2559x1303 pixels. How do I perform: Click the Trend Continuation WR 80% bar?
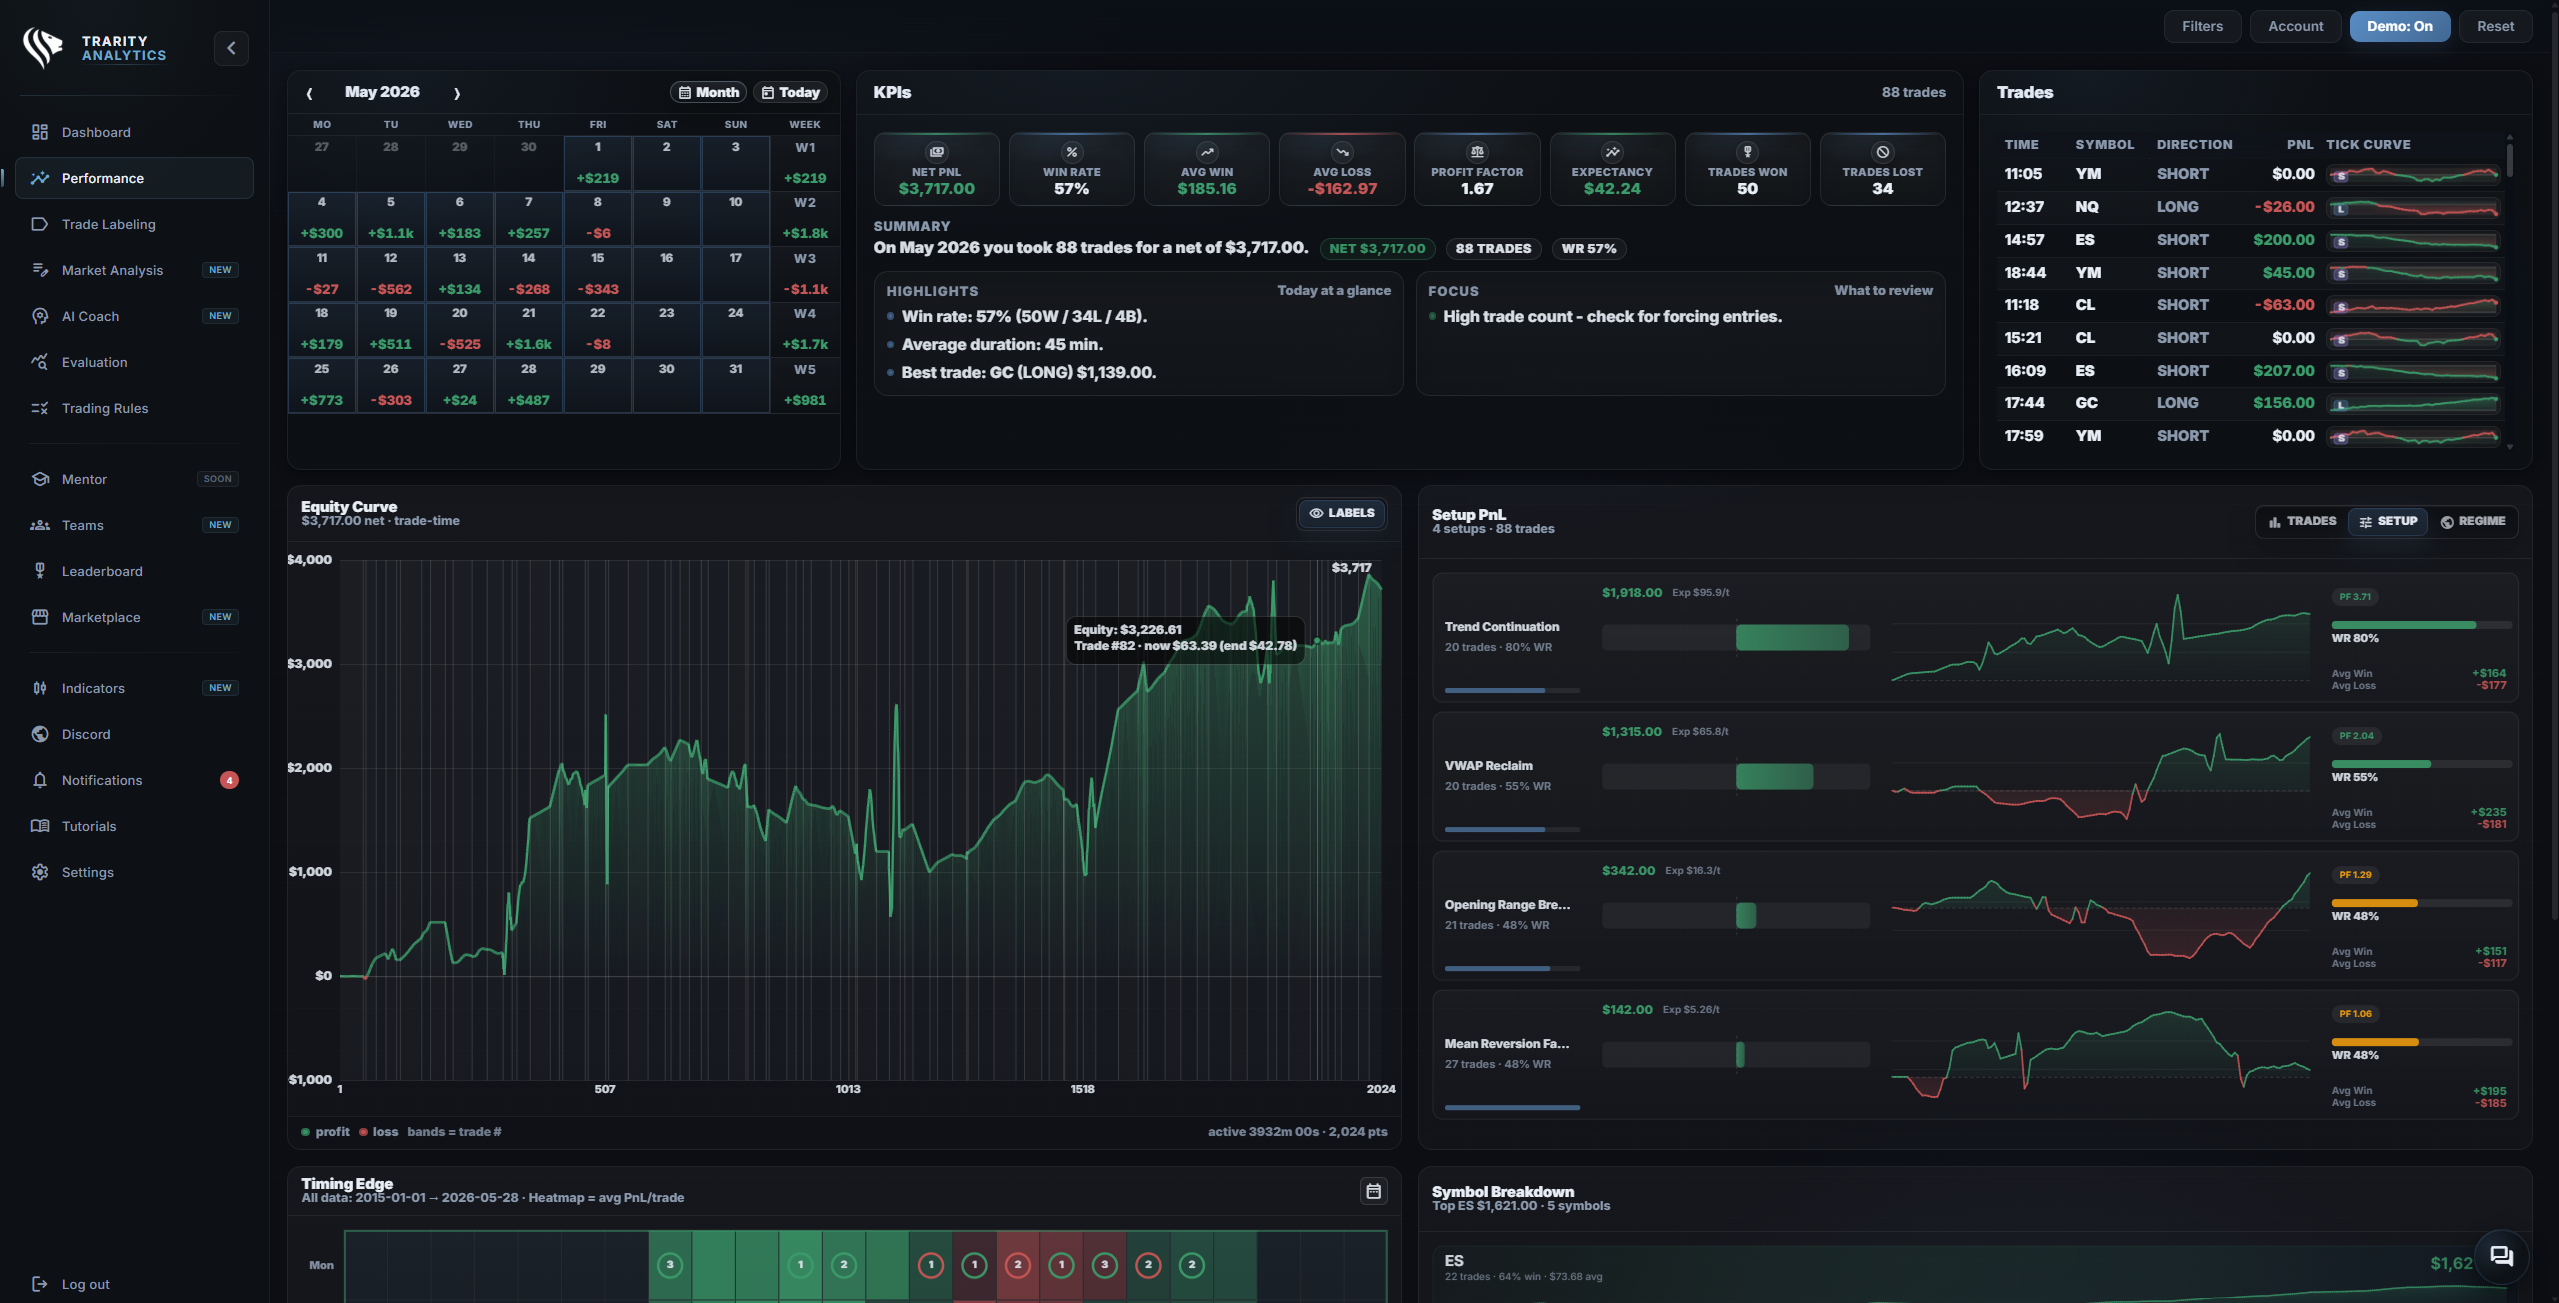pyautogui.click(x=2421, y=625)
